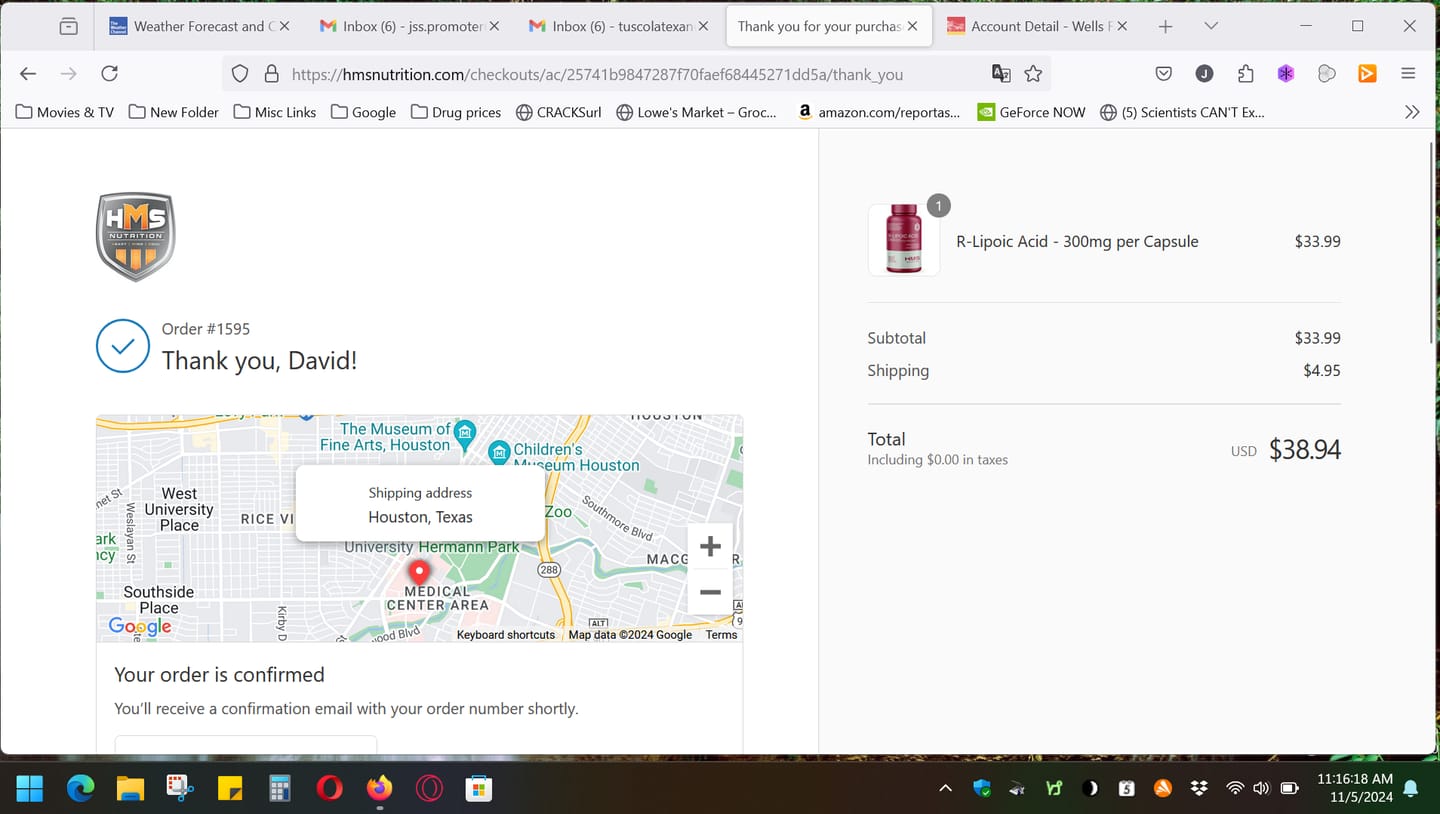Click the red map location pin
Viewport: 1440px width, 814px height.
pos(420,573)
